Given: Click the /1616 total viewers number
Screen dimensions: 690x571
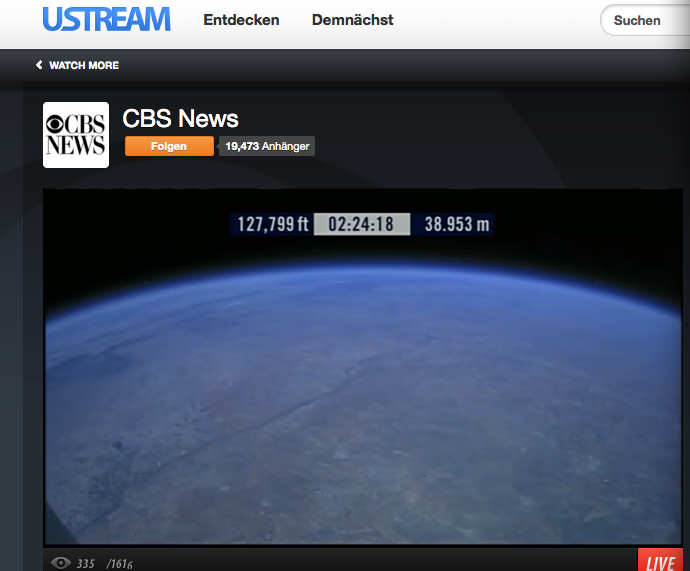Looking at the screenshot, I should 119,564.
